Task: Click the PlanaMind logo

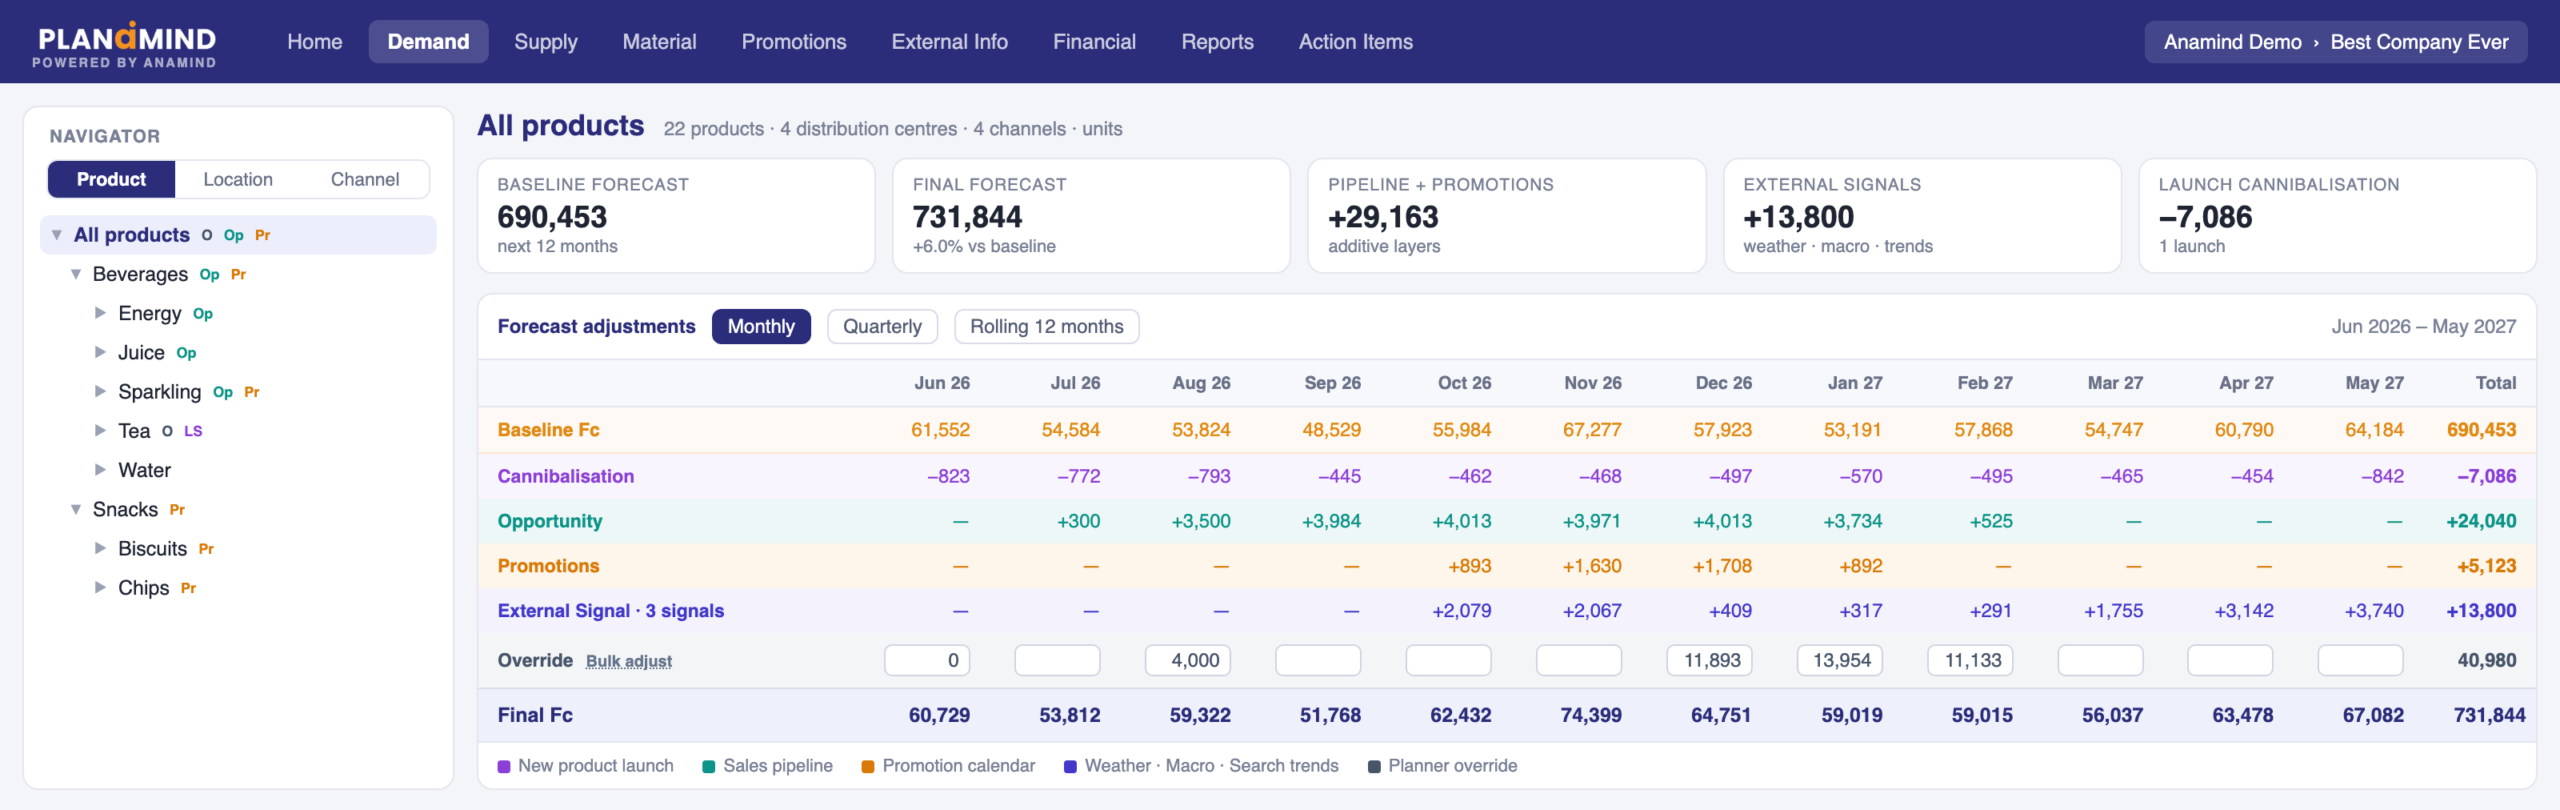Action: [x=125, y=44]
